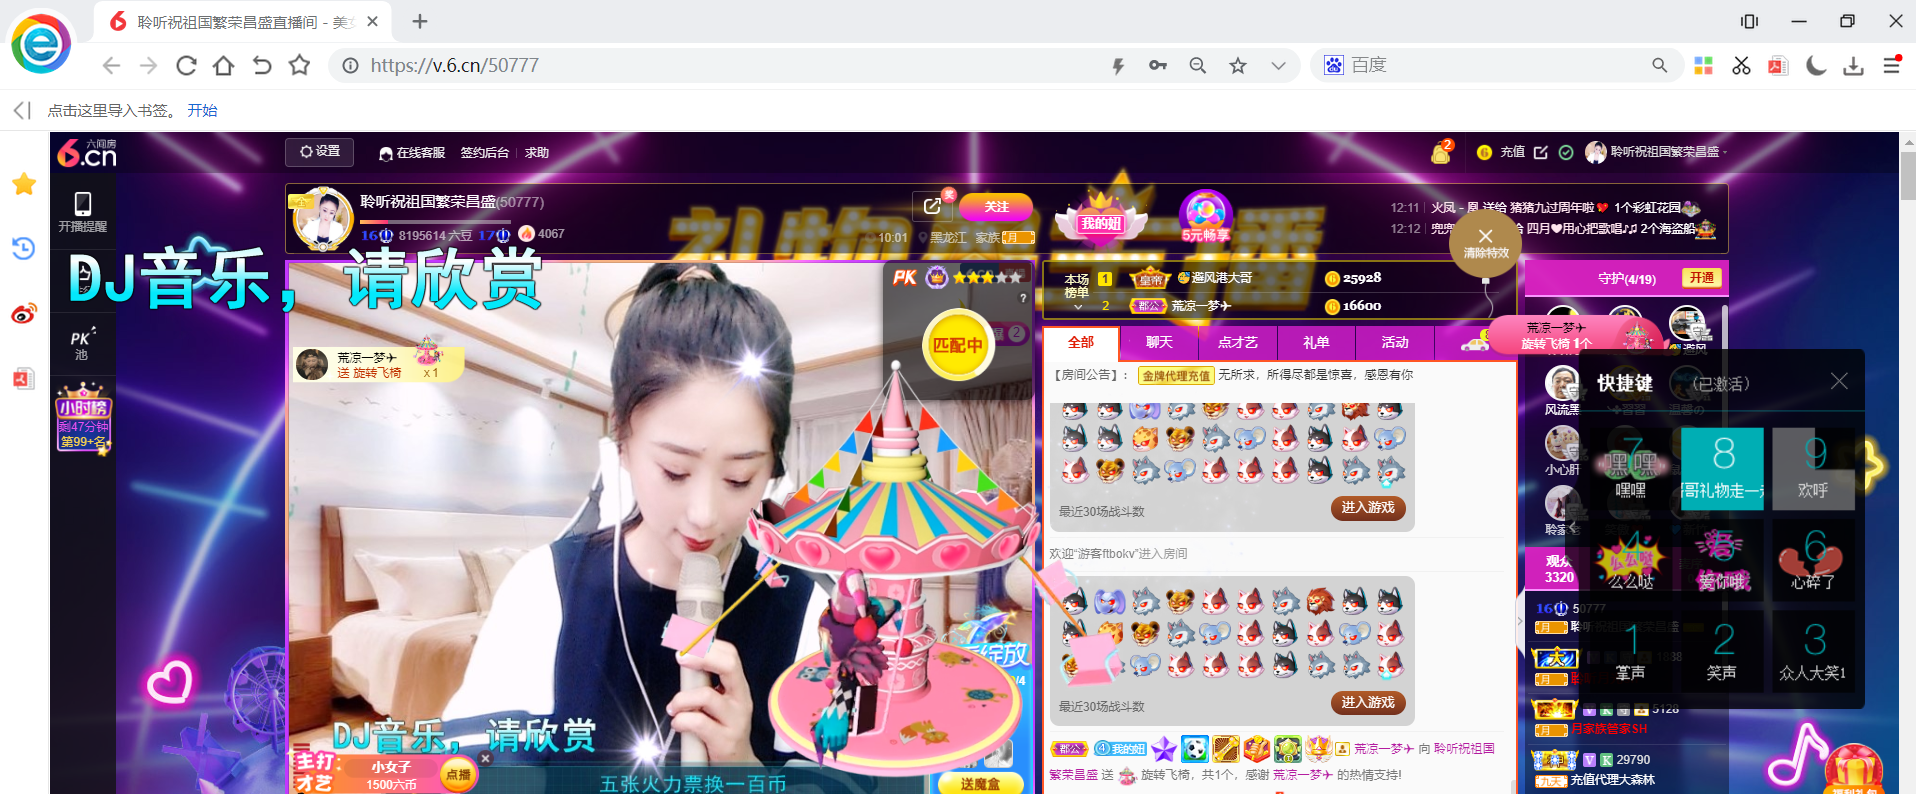Open the 开播提醒 broadcast reminder icon

pyautogui.click(x=82, y=212)
